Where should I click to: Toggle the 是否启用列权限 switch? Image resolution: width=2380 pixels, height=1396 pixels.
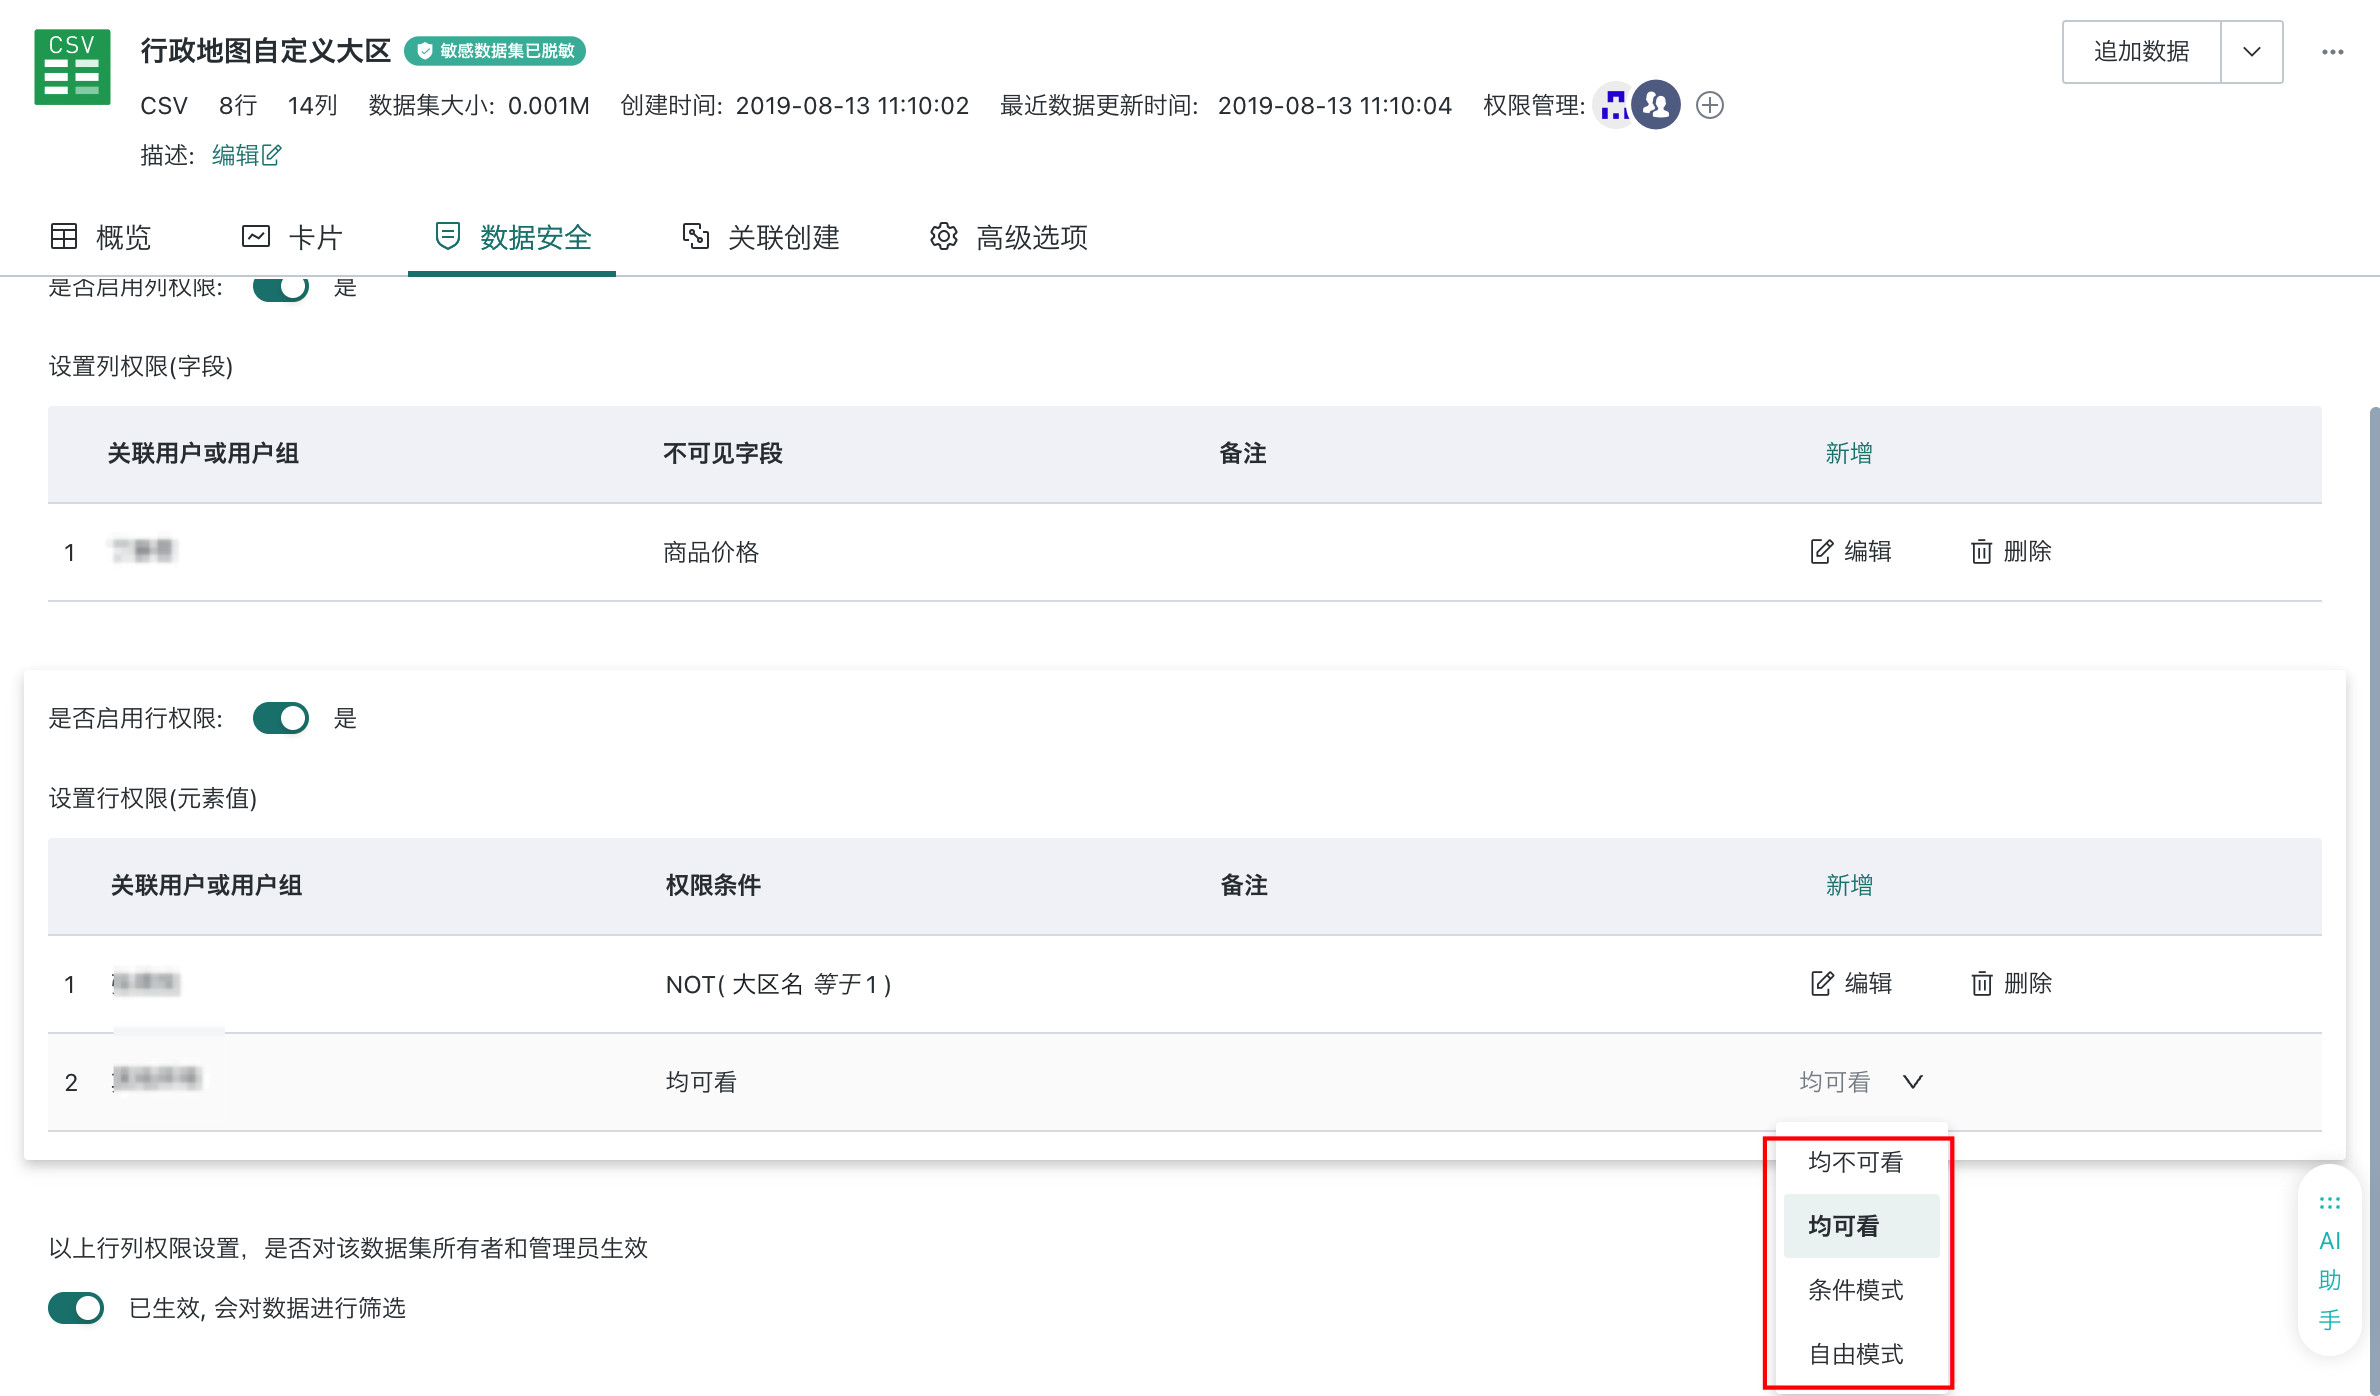[281, 288]
